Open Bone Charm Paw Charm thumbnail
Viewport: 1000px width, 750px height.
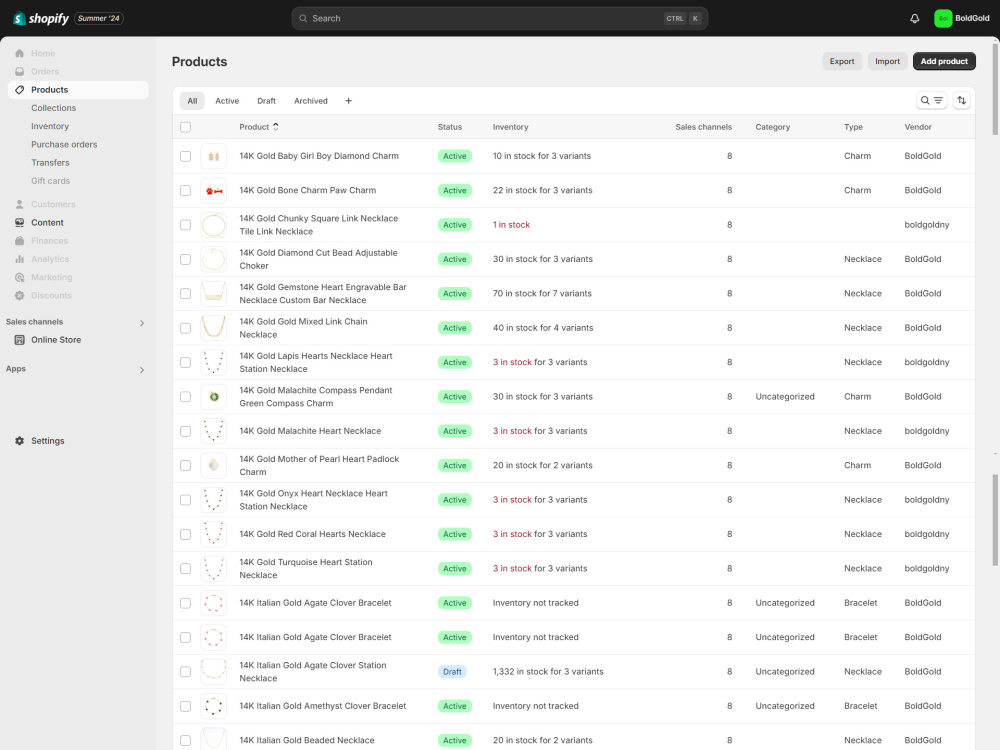click(x=214, y=190)
